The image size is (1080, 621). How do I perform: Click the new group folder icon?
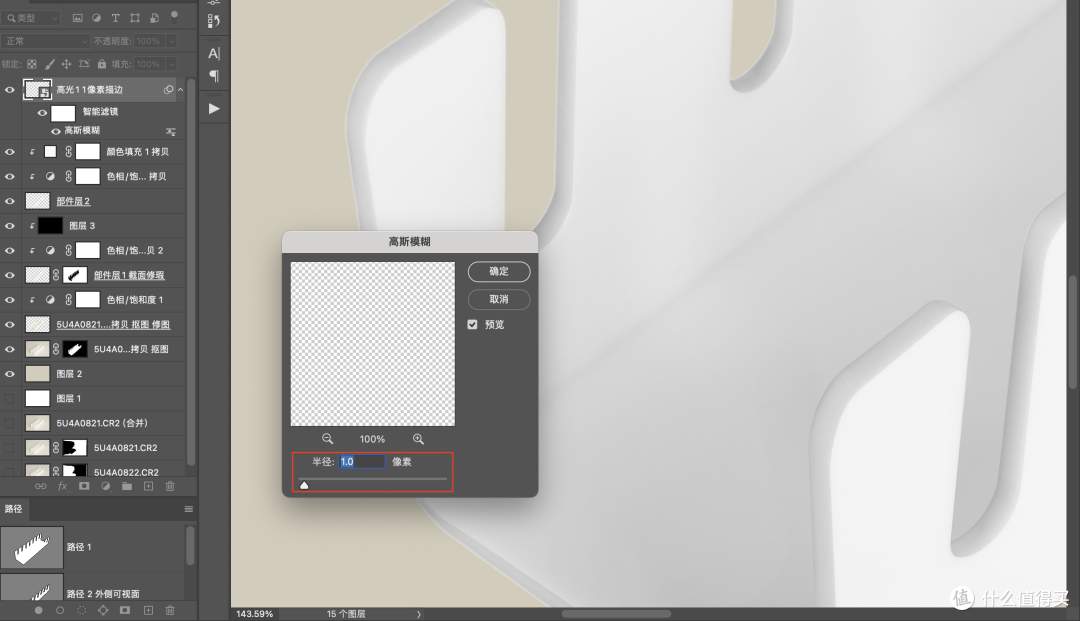(x=127, y=486)
